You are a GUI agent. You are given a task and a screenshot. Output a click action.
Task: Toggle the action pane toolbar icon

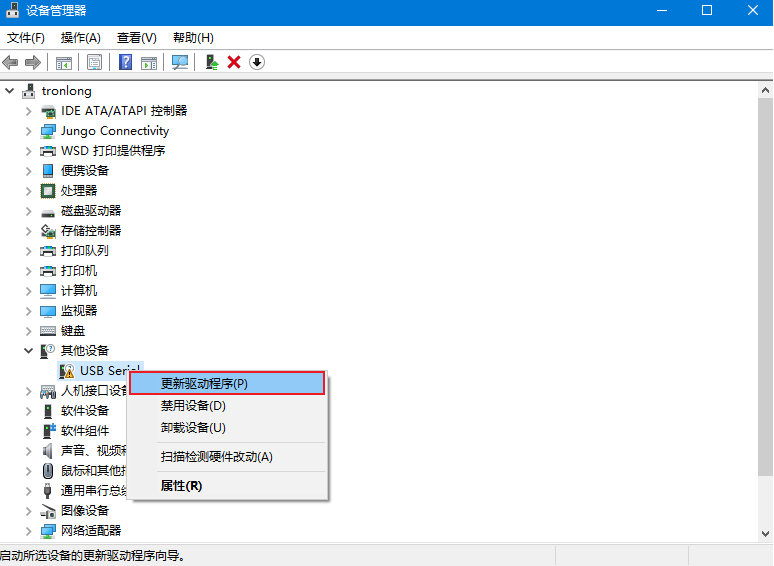pyautogui.click(x=149, y=63)
